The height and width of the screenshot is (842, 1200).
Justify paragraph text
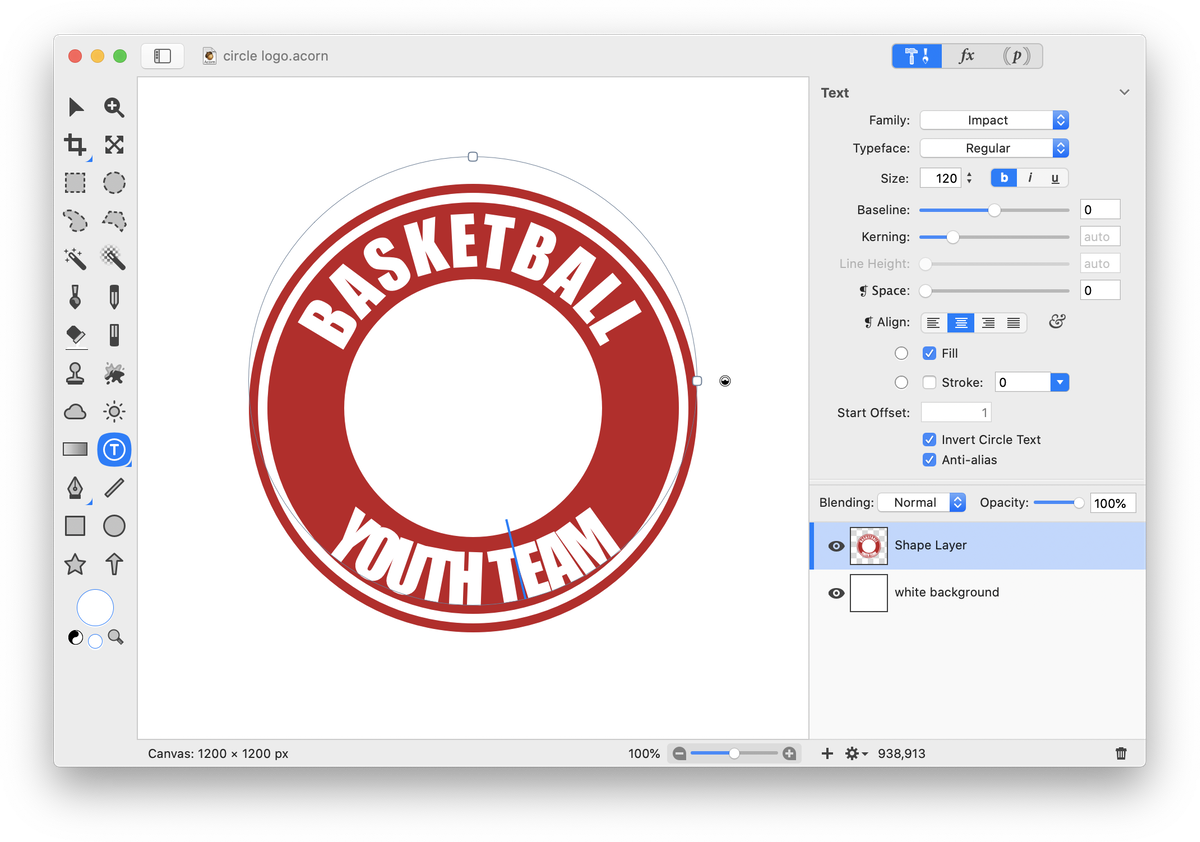[1013, 323]
